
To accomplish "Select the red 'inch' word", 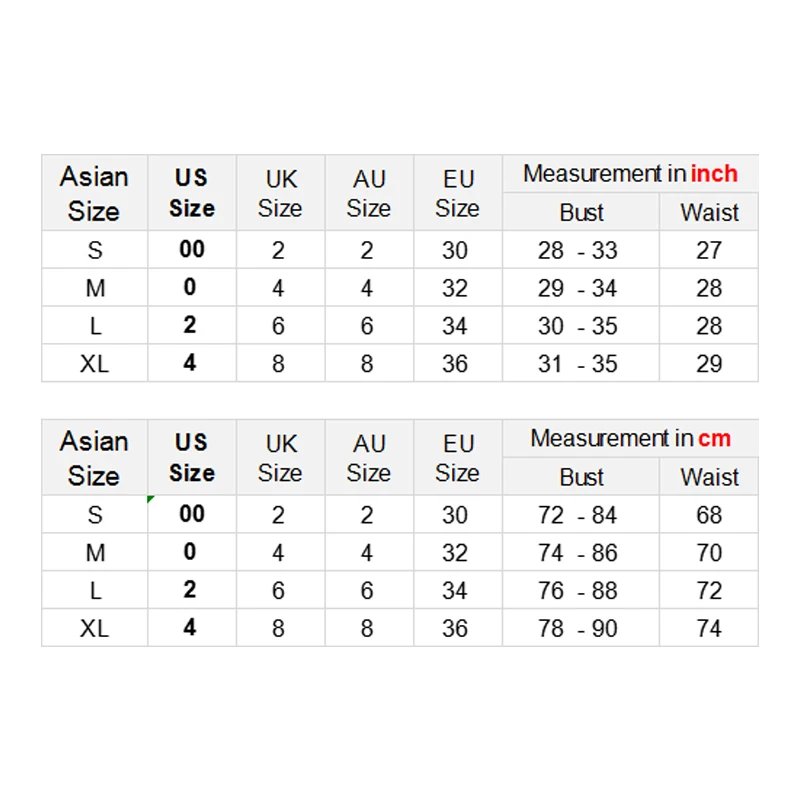I will tap(714, 173).
